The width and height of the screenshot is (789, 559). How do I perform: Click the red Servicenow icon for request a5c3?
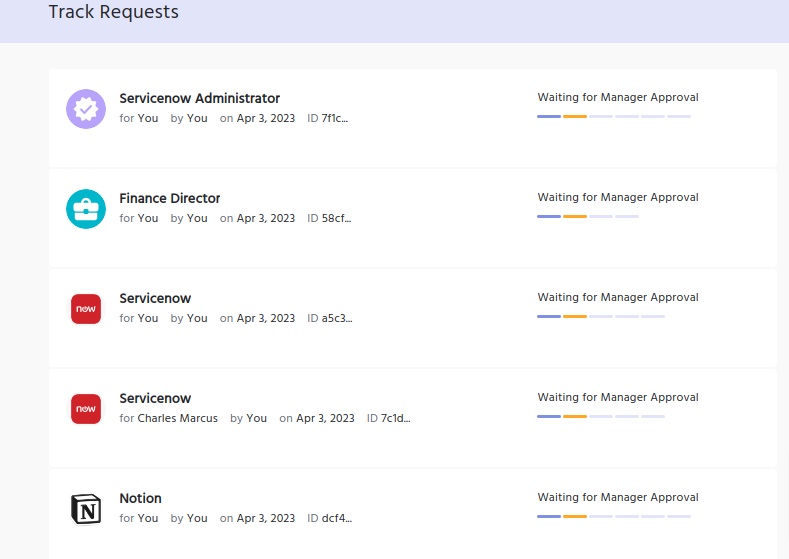click(x=86, y=309)
